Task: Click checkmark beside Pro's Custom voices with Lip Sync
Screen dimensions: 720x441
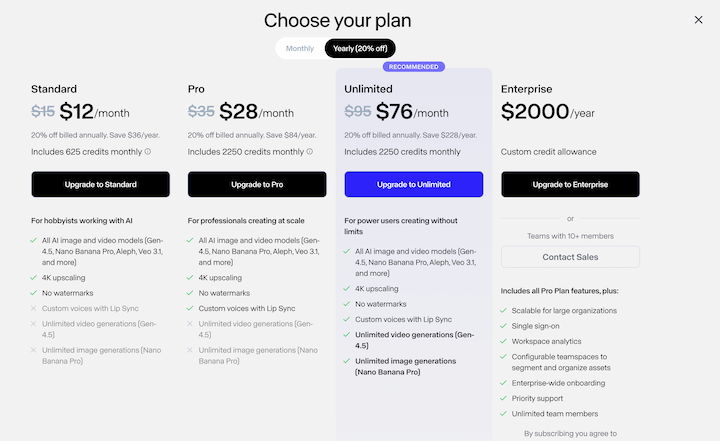Action: (x=191, y=308)
